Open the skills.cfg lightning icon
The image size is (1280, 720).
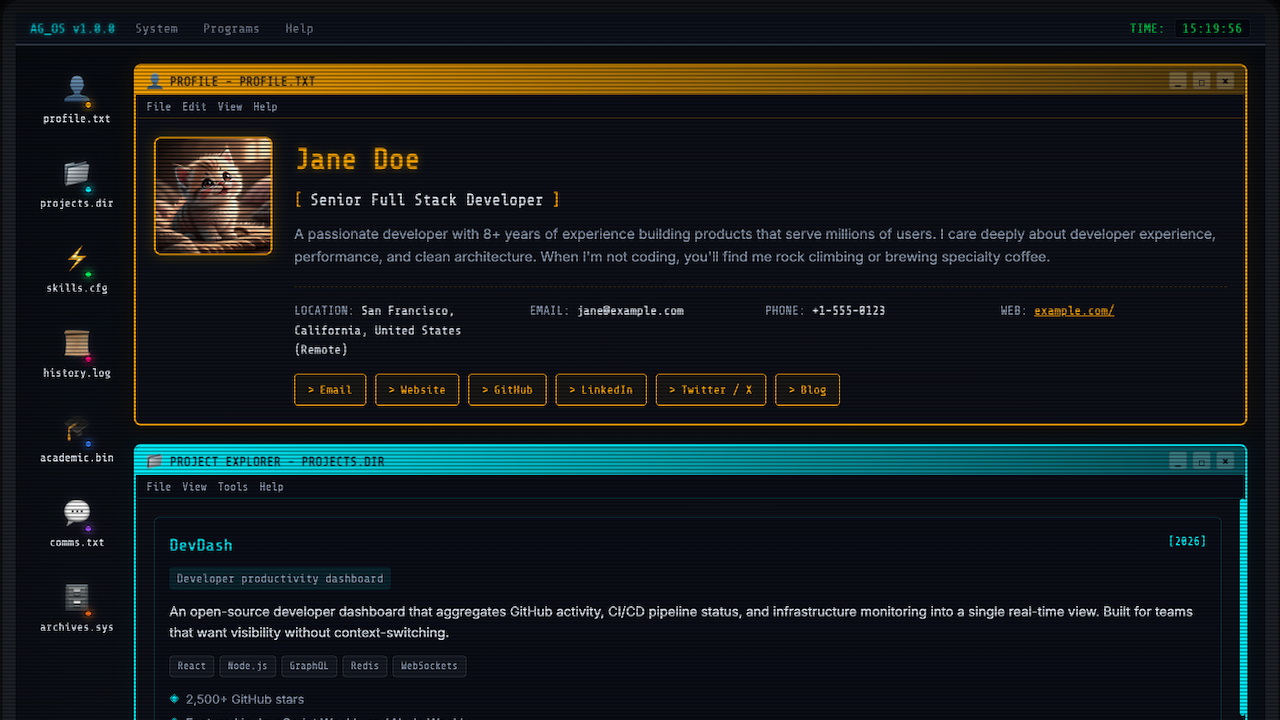(77, 270)
